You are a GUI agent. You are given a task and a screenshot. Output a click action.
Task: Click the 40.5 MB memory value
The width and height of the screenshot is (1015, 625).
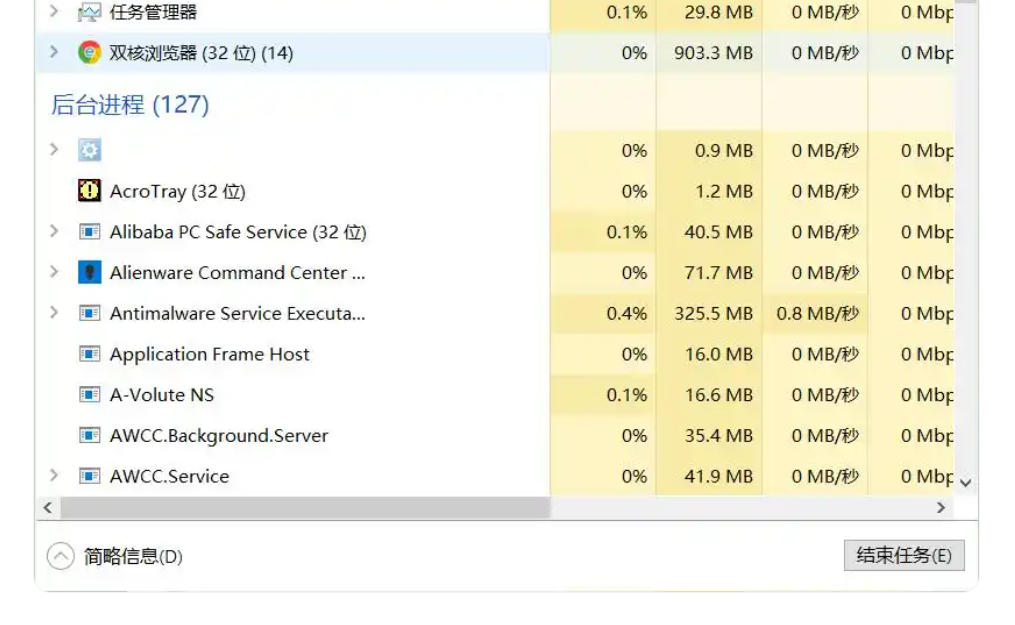click(719, 232)
